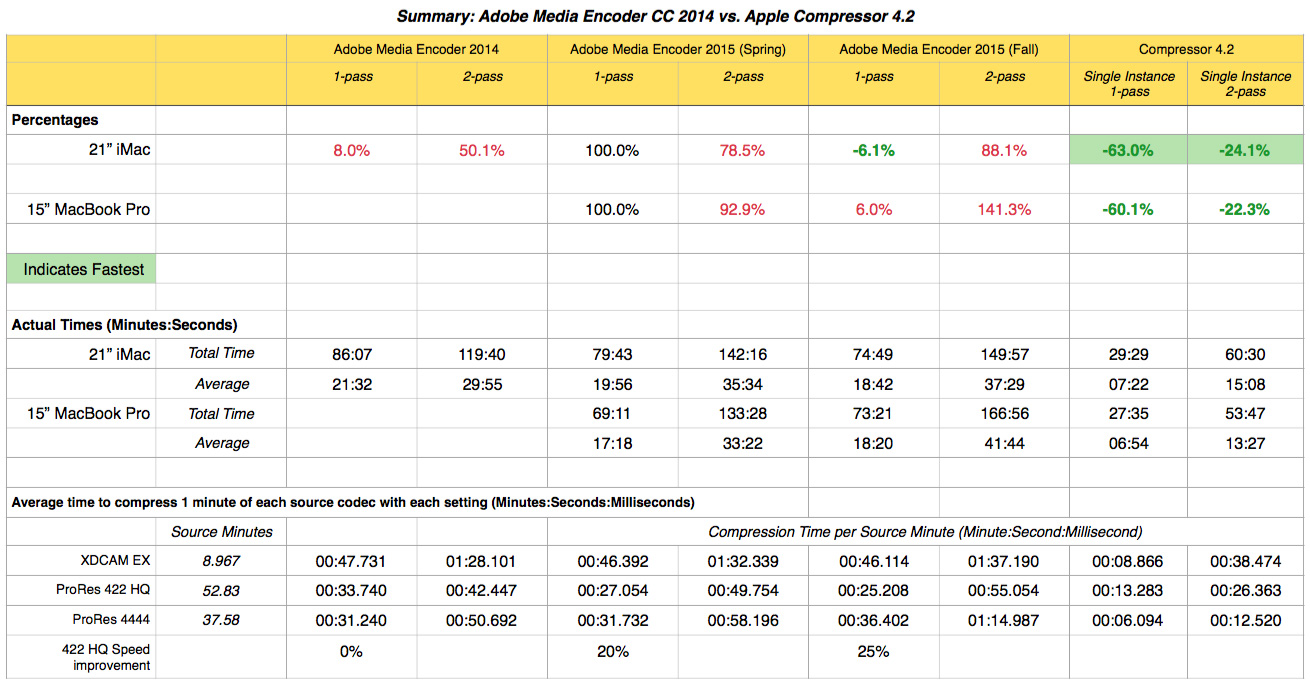Viewport: 1310px width, 686px height.
Task: Select the '149:57' total time cell
Action: [x=1005, y=354]
